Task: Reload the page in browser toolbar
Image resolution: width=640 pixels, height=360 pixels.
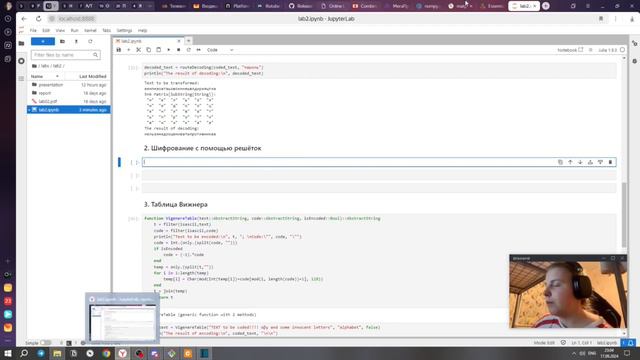Action: [x=38, y=19]
